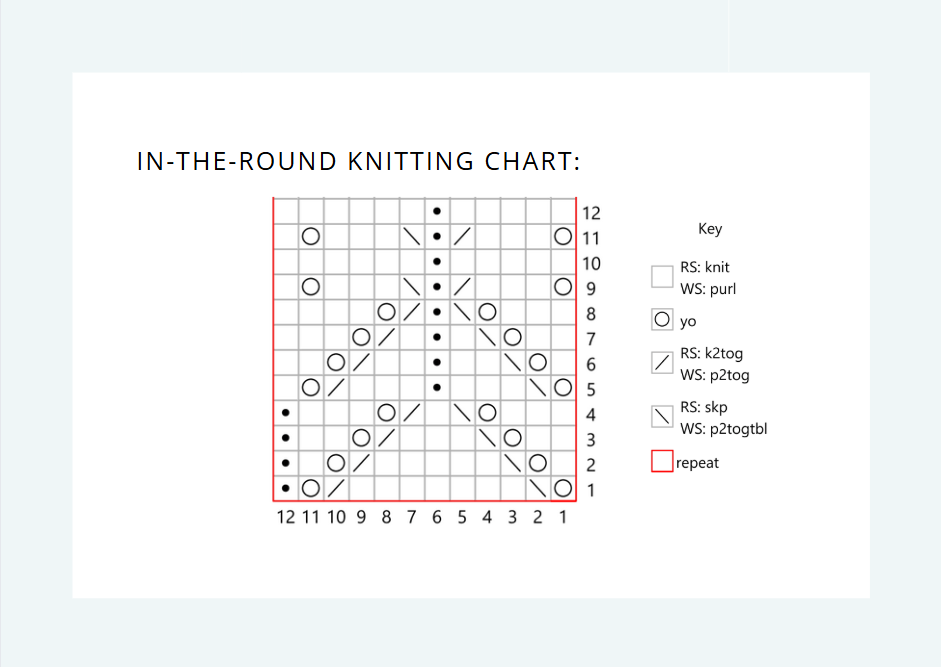Screen dimensions: 941x667
Task: Click the yarn over in row 9, column 1
Action: (563, 287)
